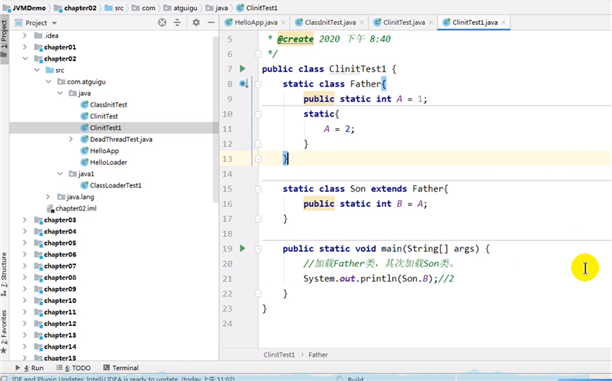Fold the static block at line 10
The width and height of the screenshot is (612, 381).
point(258,114)
